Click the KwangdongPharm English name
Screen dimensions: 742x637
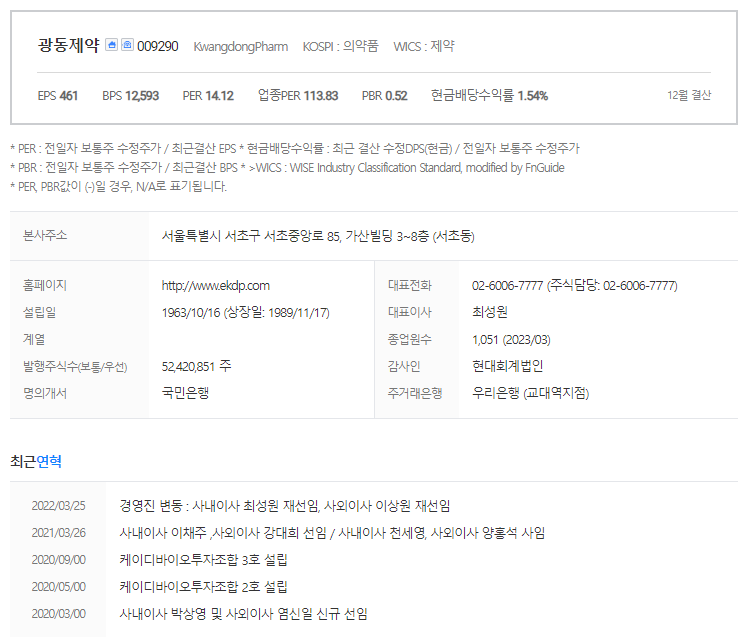pyautogui.click(x=240, y=46)
